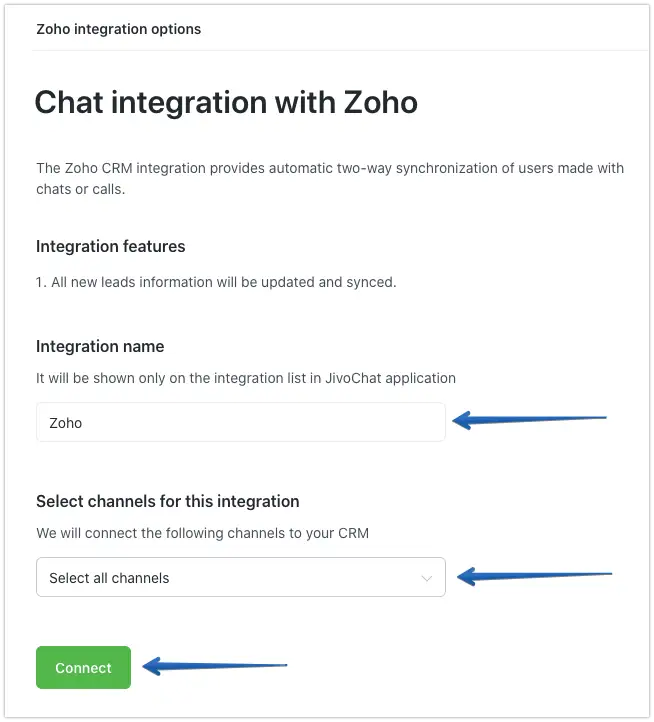Viewport: 654px width, 722px height.
Task: Click the Zoho integration options header title
Action: pyautogui.click(x=118, y=29)
